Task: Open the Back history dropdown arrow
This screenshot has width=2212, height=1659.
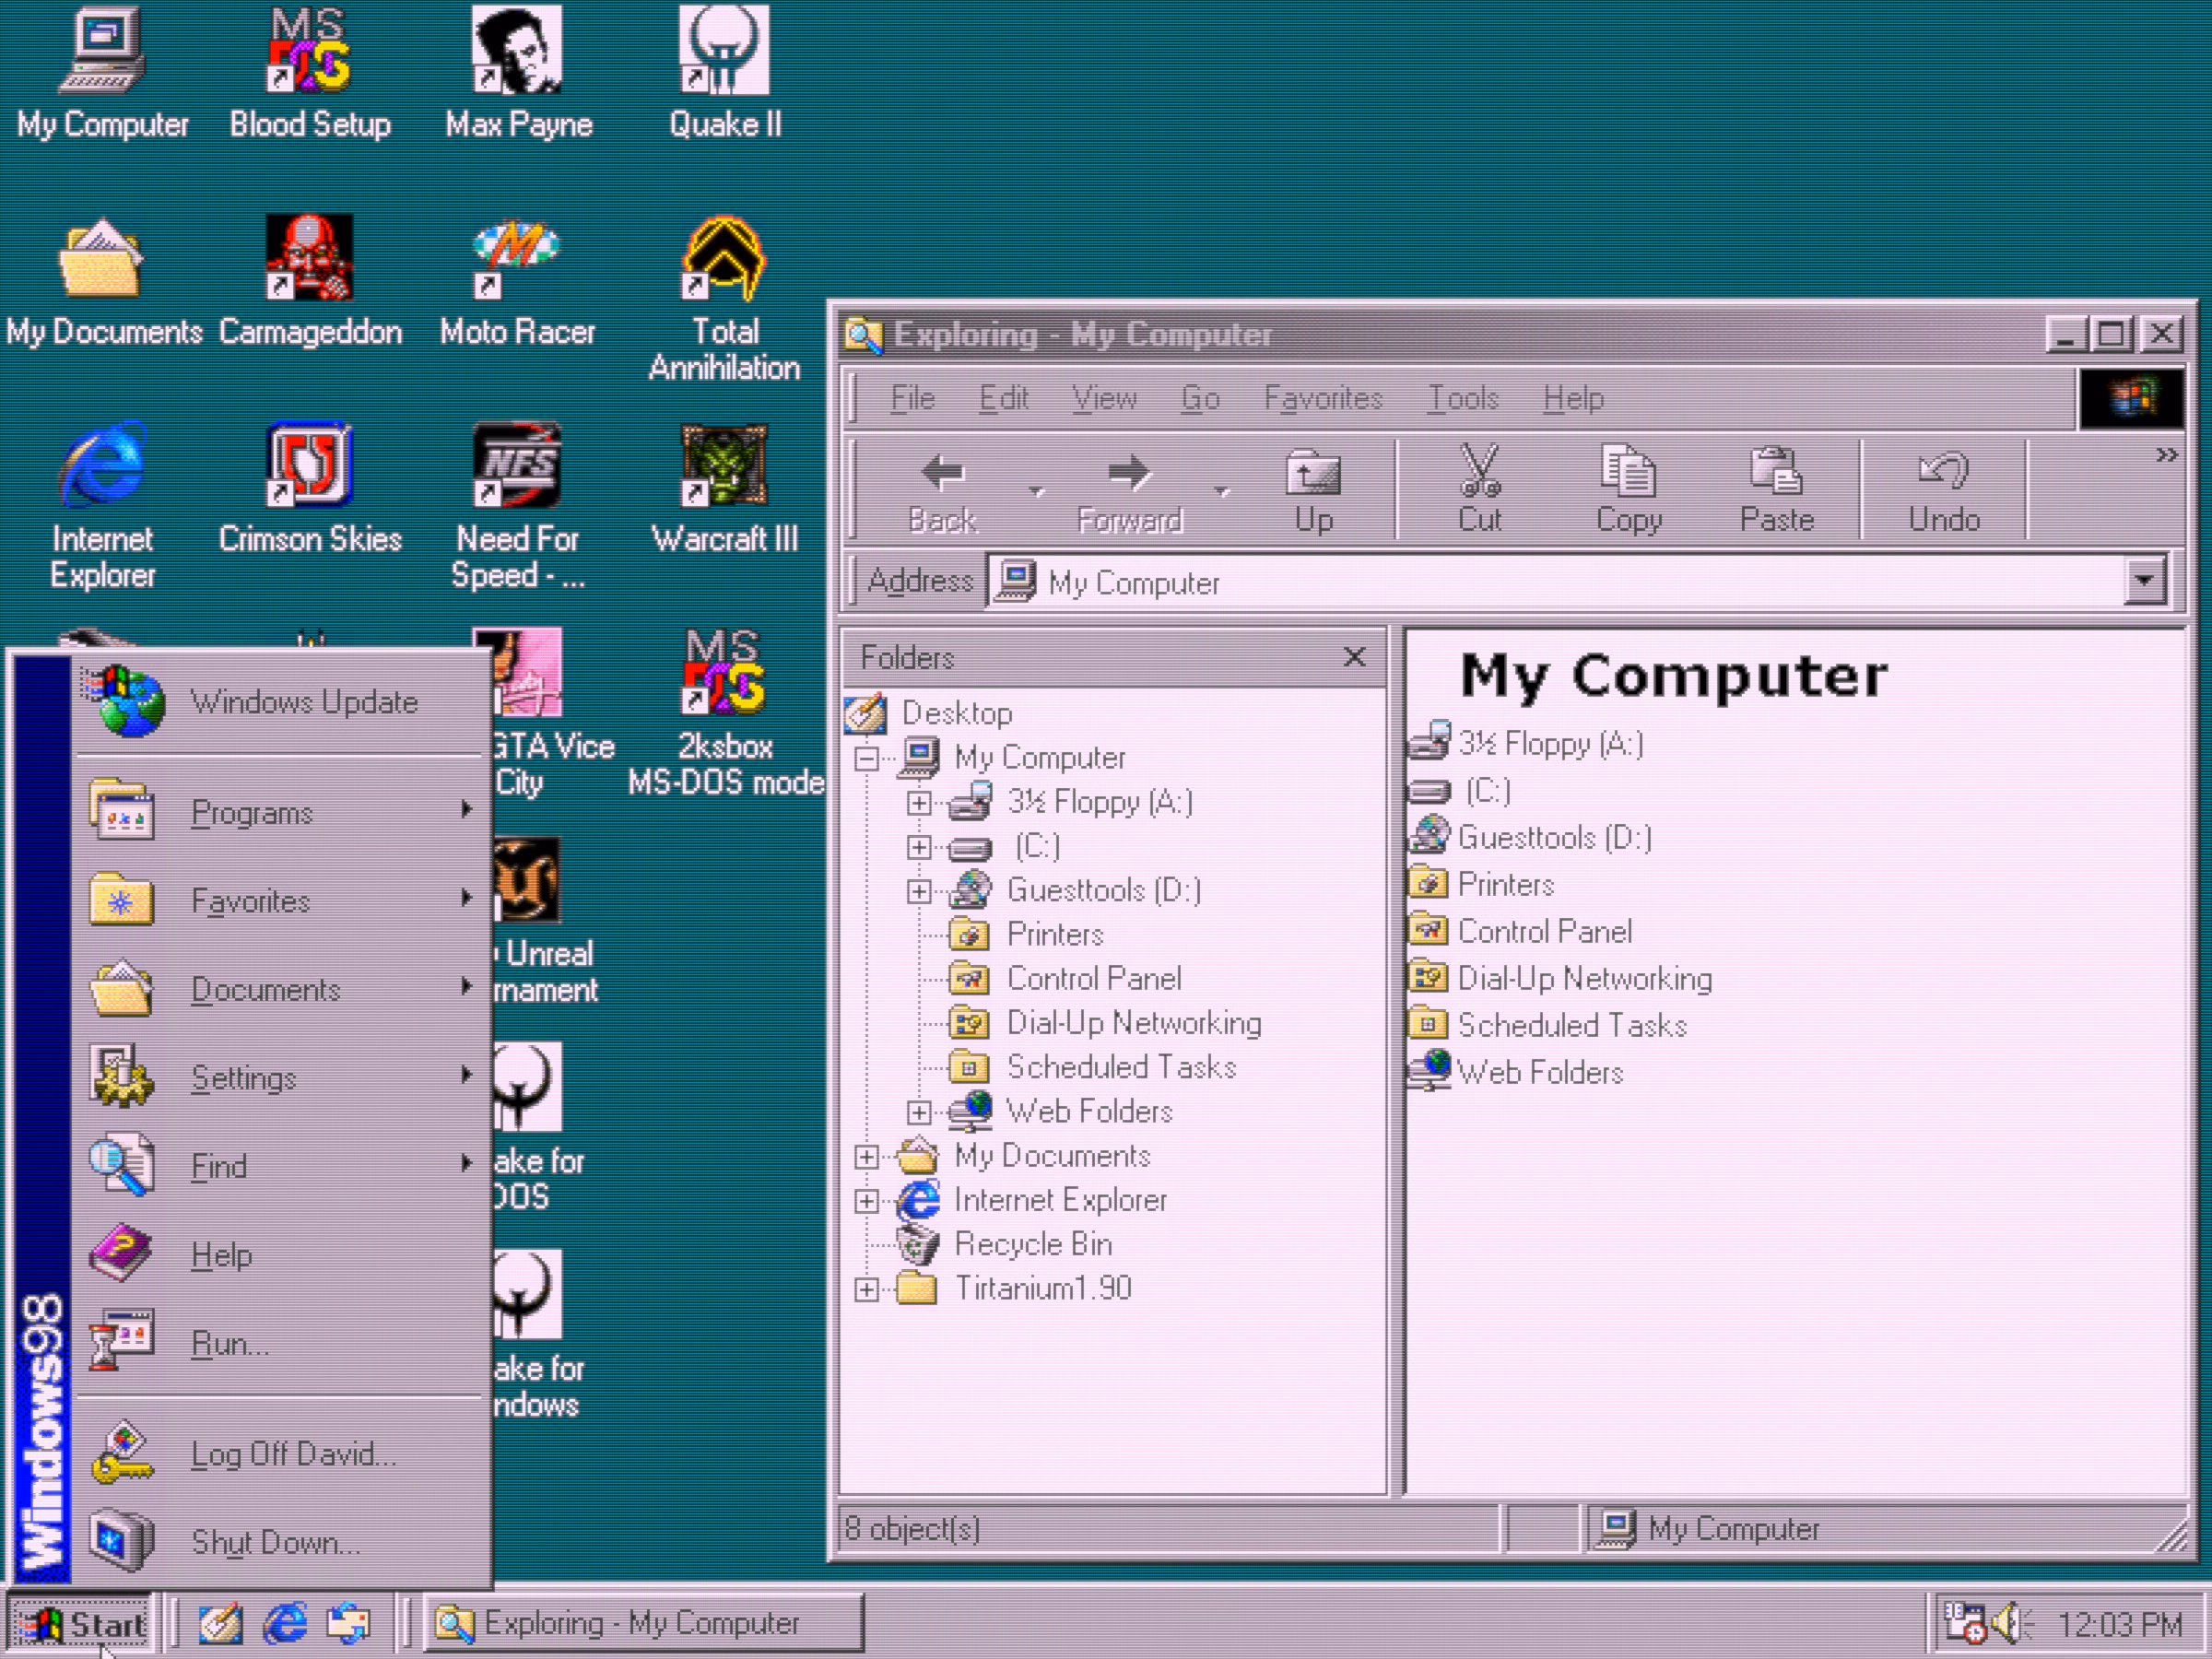Action: [x=1036, y=491]
